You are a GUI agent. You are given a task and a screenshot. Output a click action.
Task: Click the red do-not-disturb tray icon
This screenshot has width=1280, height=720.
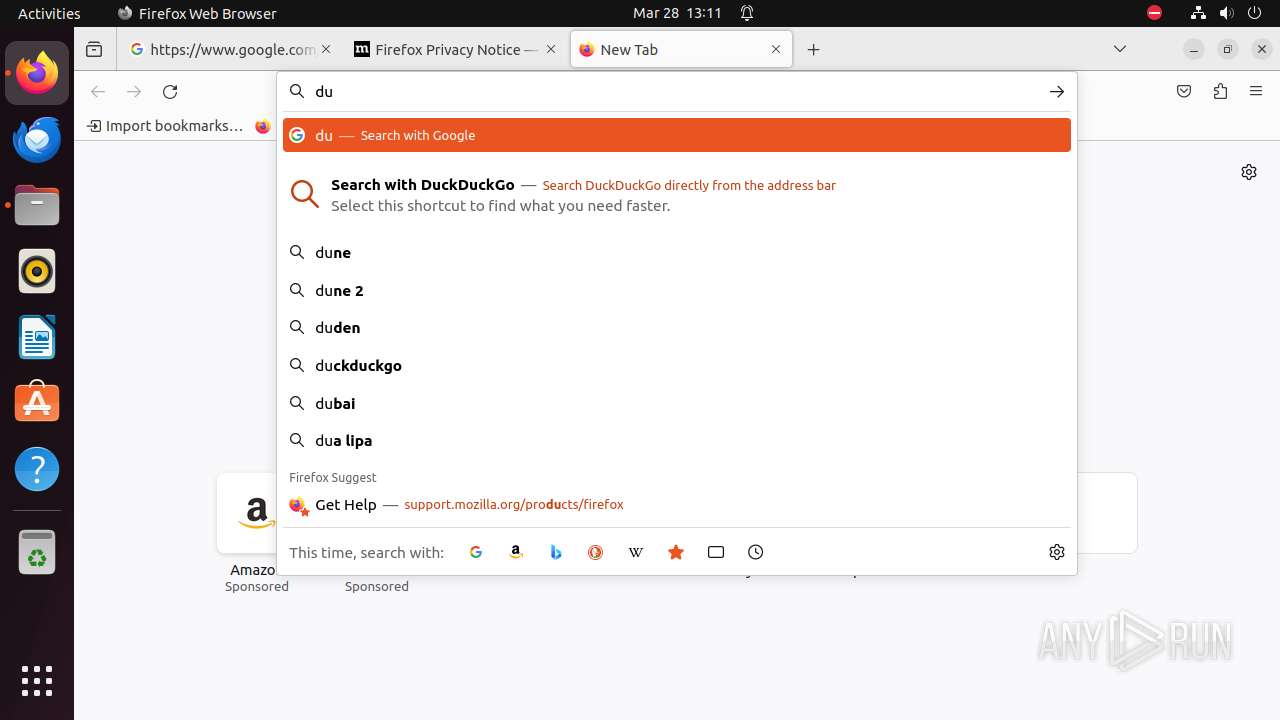point(1155,13)
